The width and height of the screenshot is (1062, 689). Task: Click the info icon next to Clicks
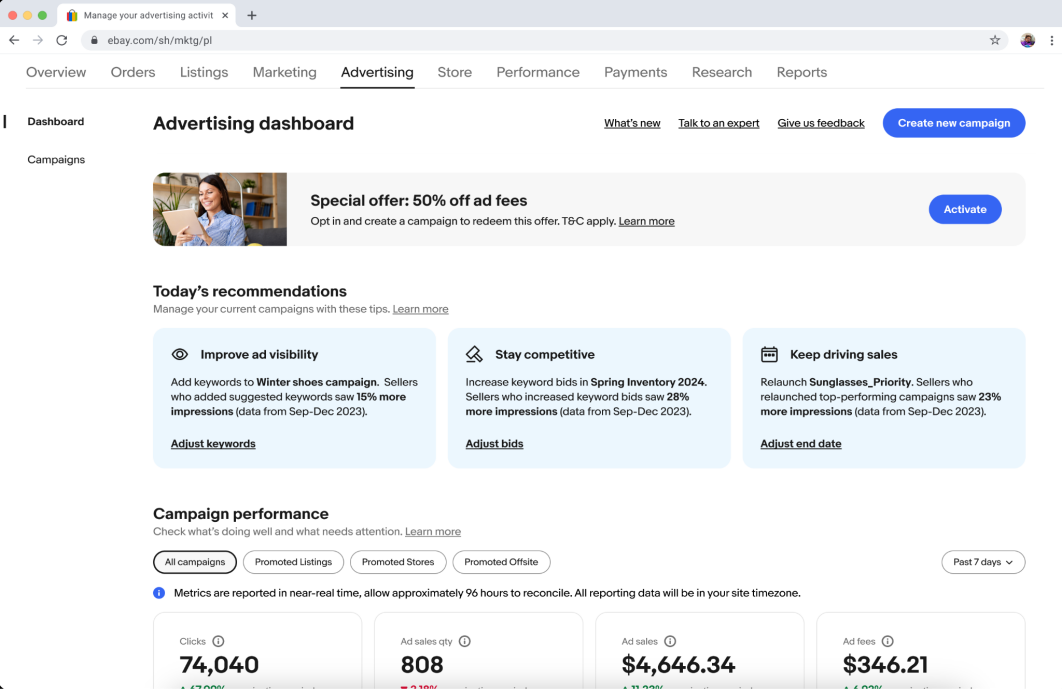click(218, 641)
